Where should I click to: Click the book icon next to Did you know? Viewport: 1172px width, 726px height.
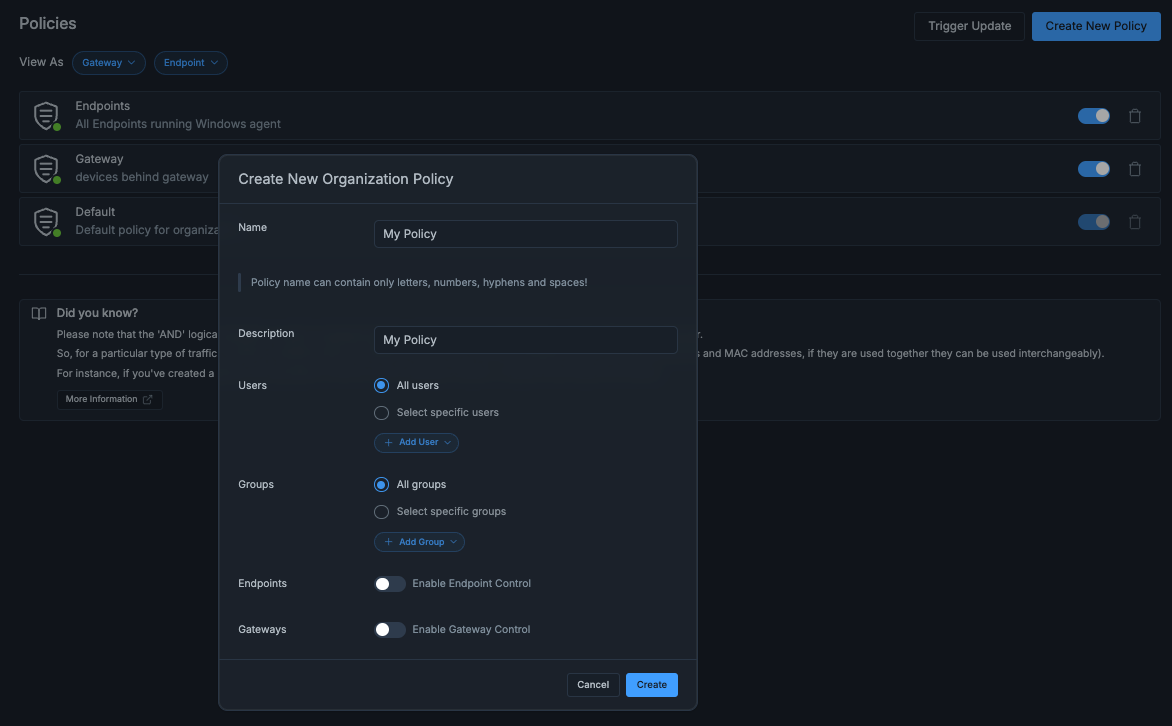pos(39,312)
